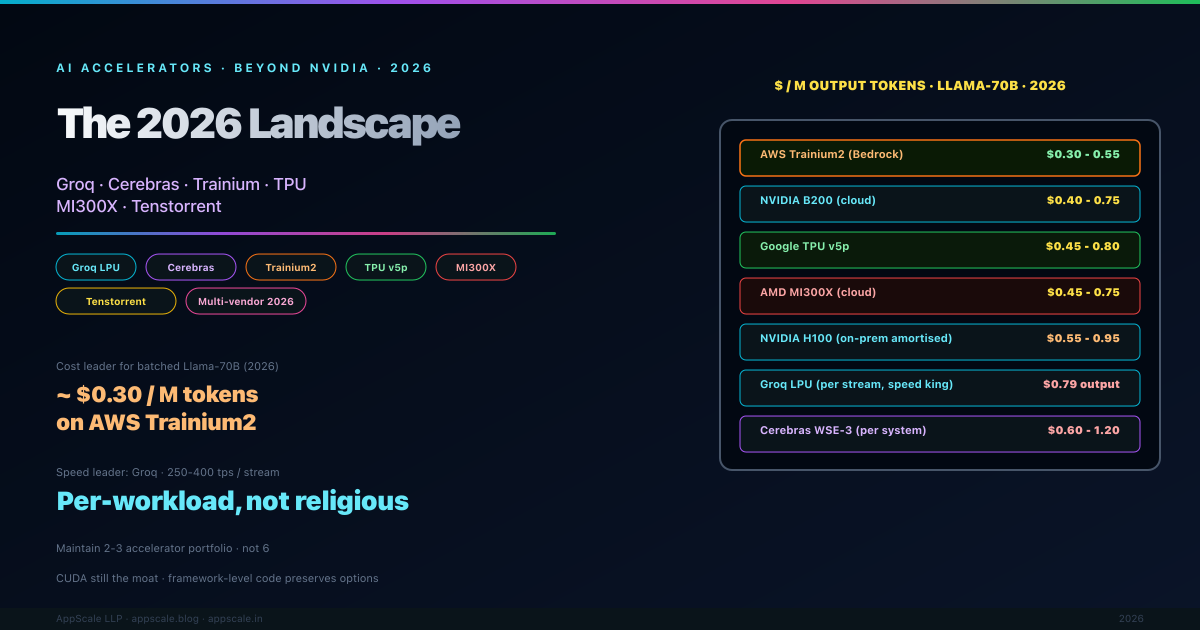Viewport: 1200px width, 630px height.
Task: Click the appscale.blog footer link
Action: click(x=166, y=619)
